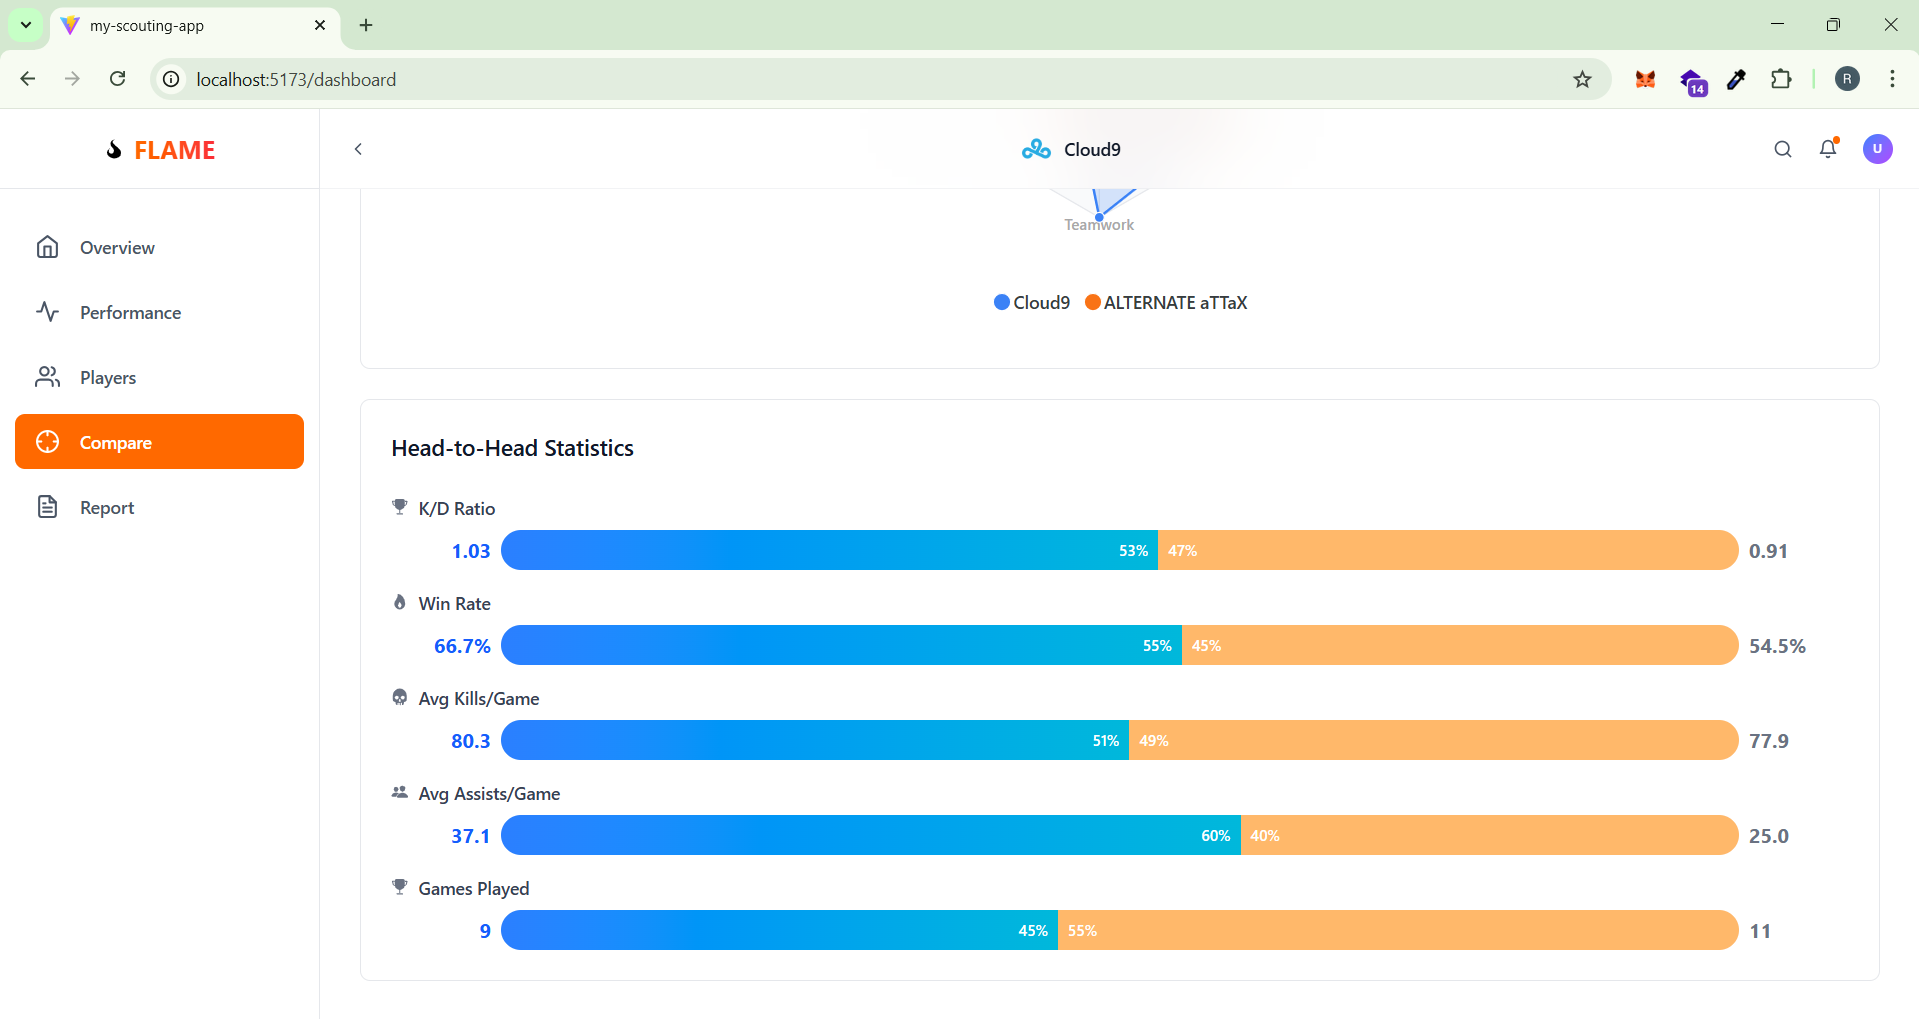Select the my-scouting-app tab
The image size is (1919, 1019).
coord(195,26)
